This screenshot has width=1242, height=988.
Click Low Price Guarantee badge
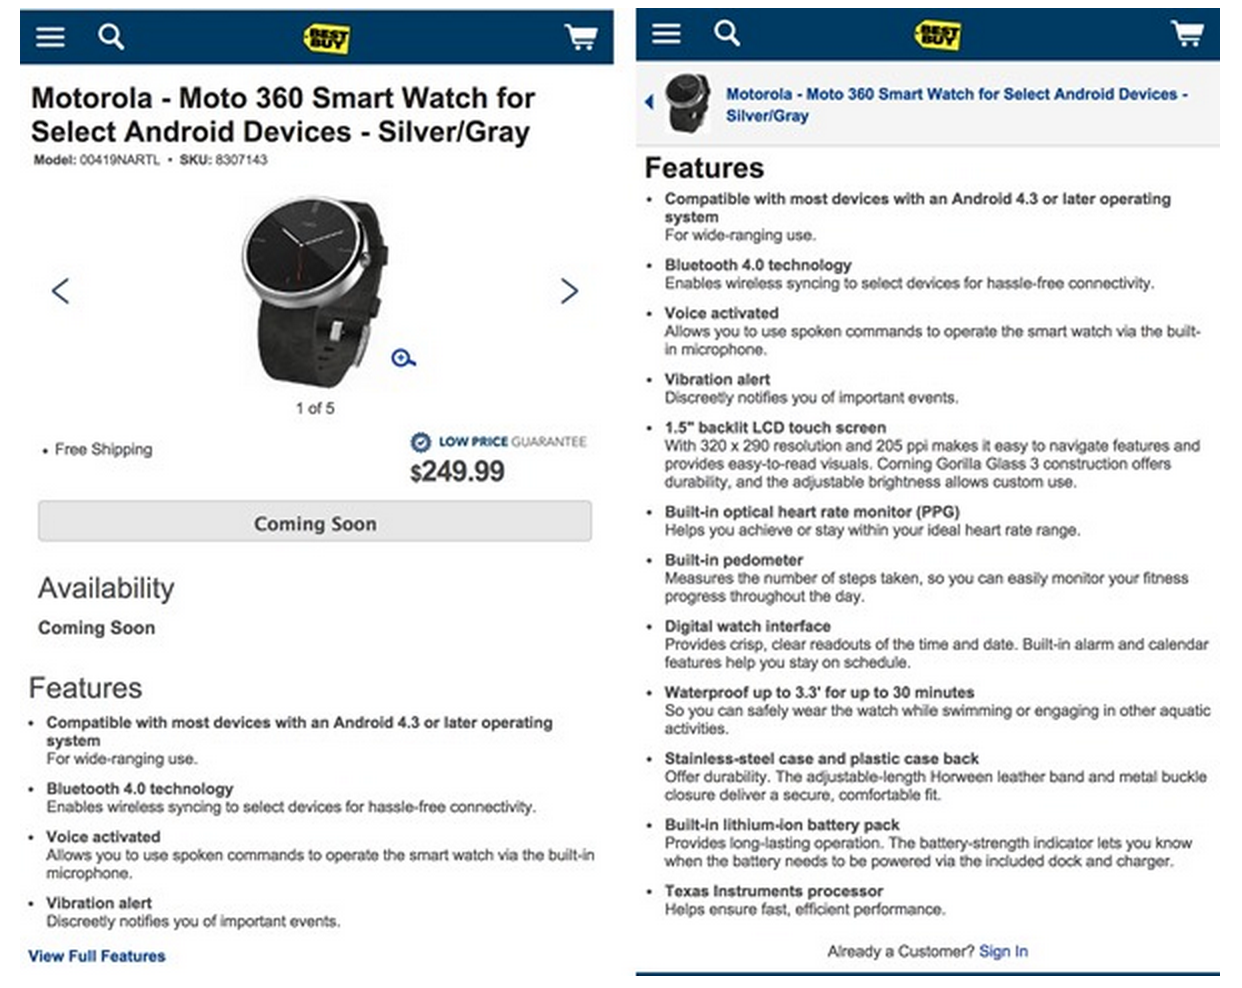(x=499, y=441)
